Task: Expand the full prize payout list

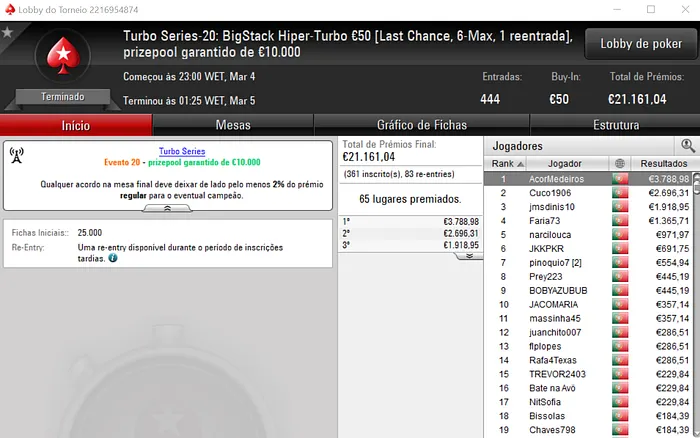Action: tap(469, 256)
